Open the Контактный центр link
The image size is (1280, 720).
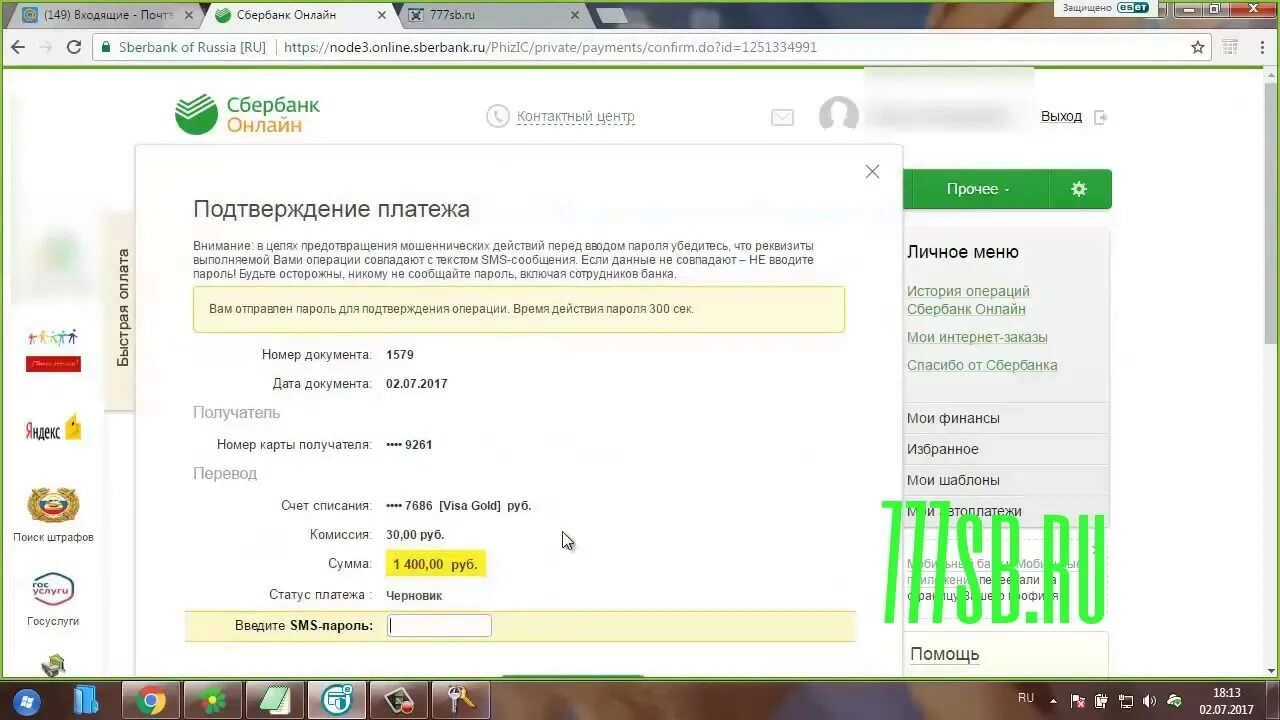[575, 116]
